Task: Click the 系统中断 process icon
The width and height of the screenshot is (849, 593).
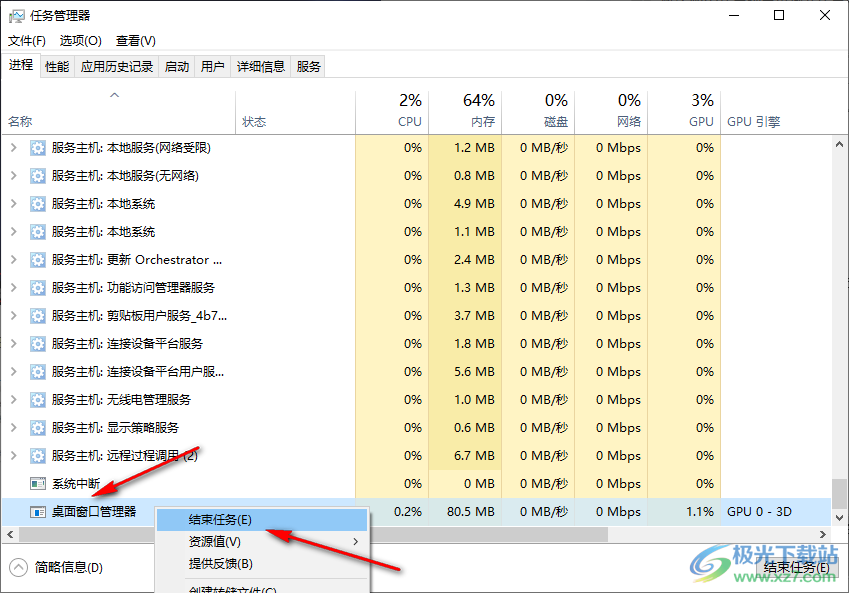Action: click(37, 484)
